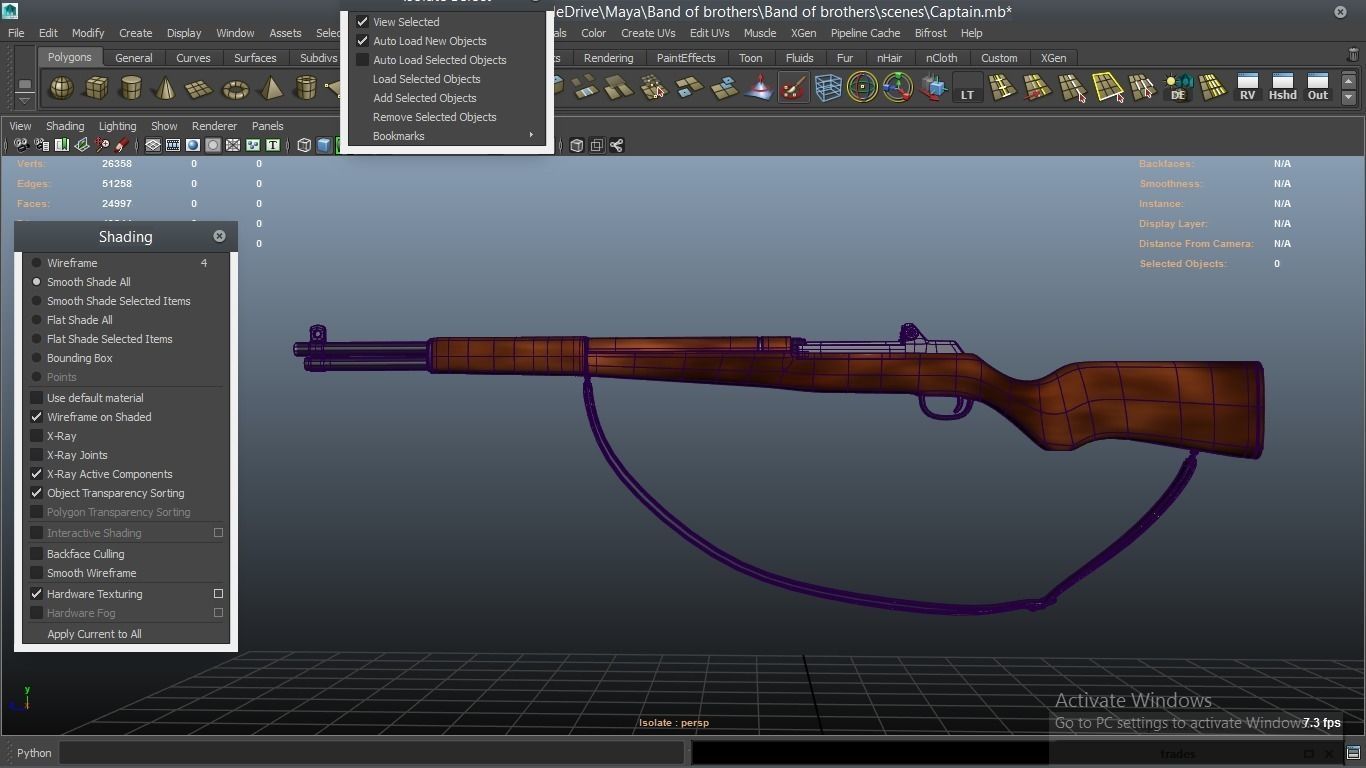Image resolution: width=1366 pixels, height=768 pixels.
Task: Open the Renderer panel menu
Action: [x=214, y=126]
